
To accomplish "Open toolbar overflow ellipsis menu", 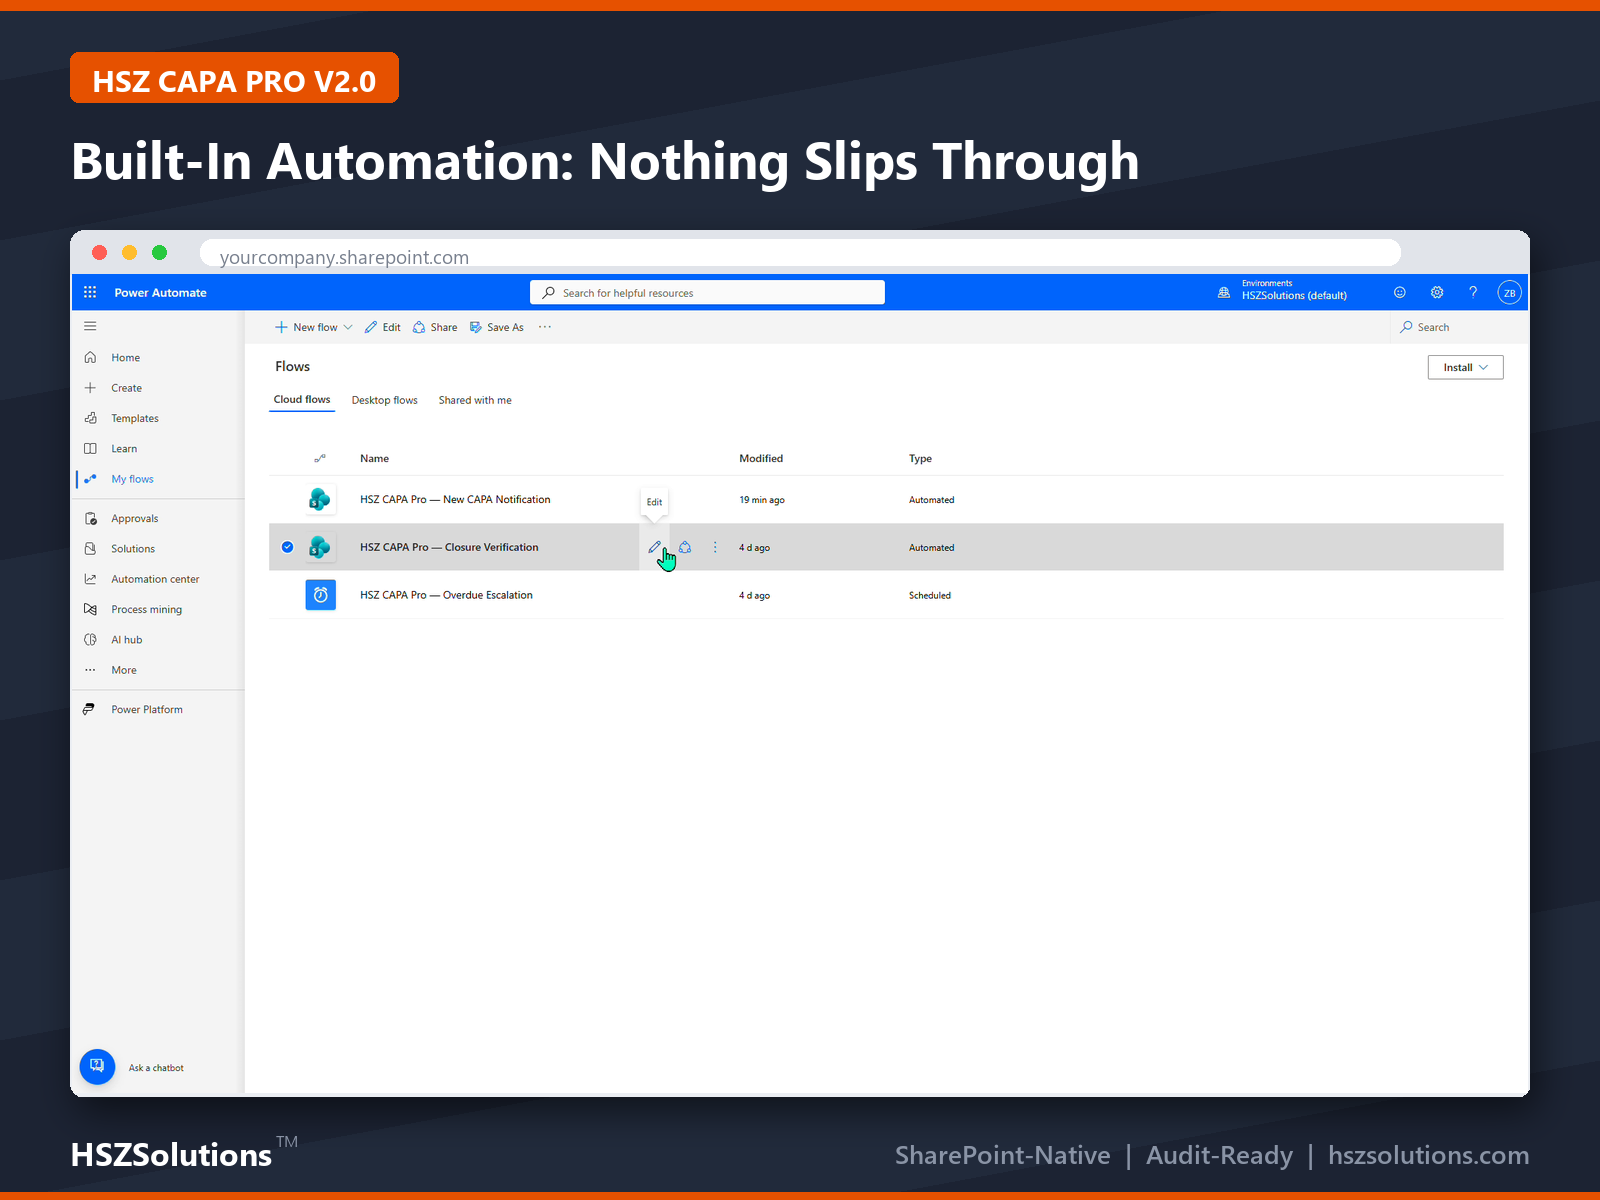I will 545,327.
